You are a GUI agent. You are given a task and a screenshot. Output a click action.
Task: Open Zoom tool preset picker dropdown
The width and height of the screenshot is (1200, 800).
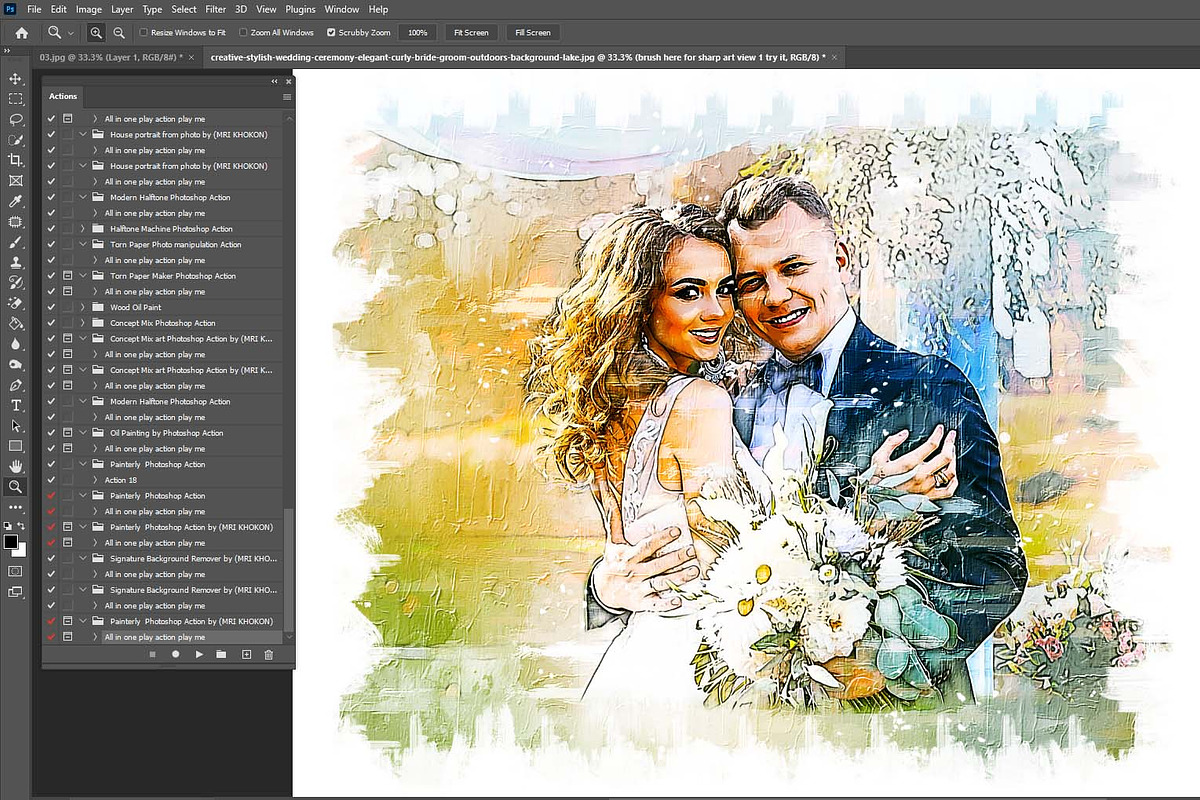72,33
